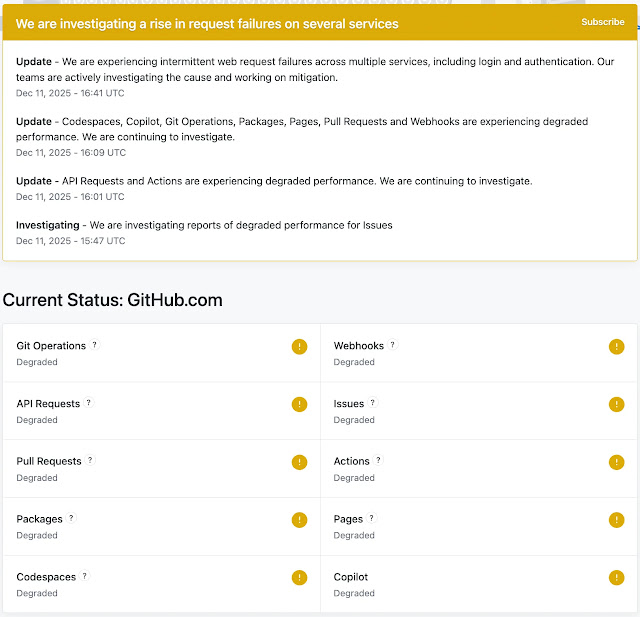Click the Webhooks degraded warning icon
The width and height of the screenshot is (640, 617).
616,347
